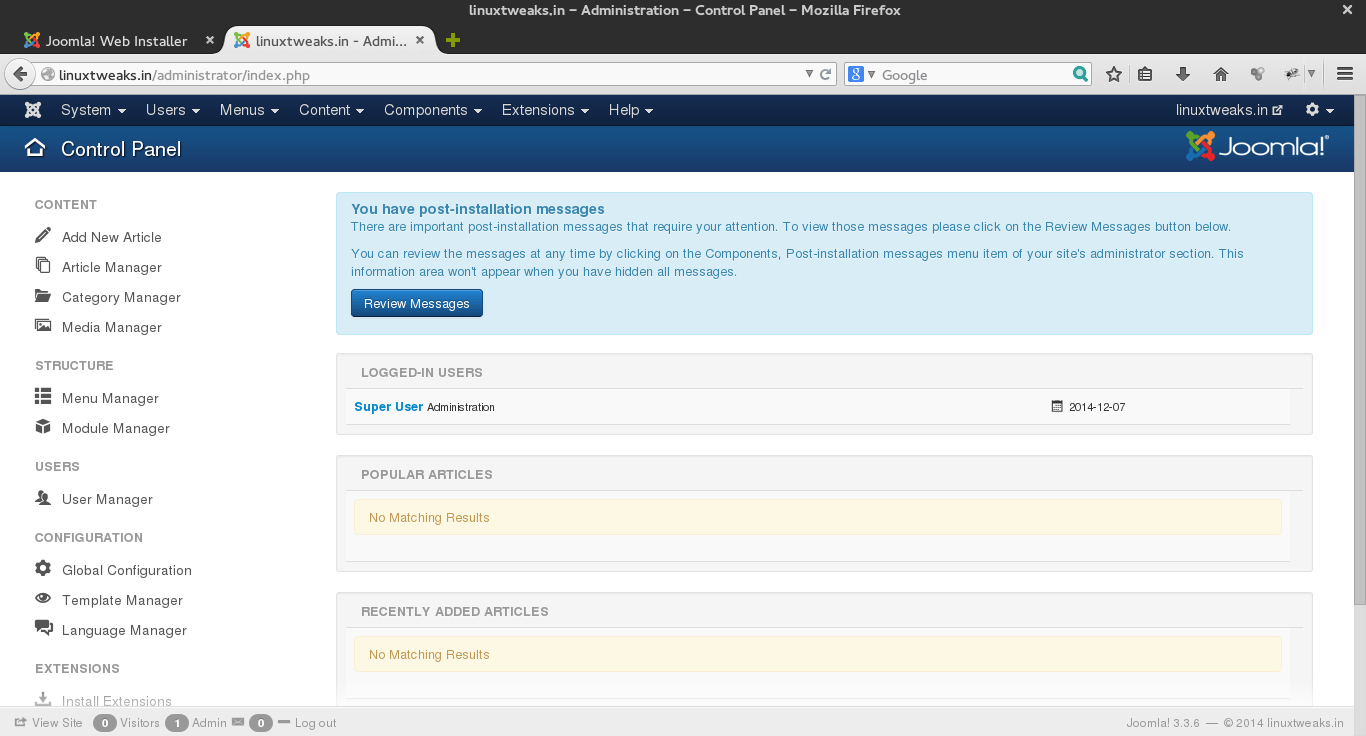Click the Module Manager icon
Viewport: 1366px width, 736px height.
42,427
